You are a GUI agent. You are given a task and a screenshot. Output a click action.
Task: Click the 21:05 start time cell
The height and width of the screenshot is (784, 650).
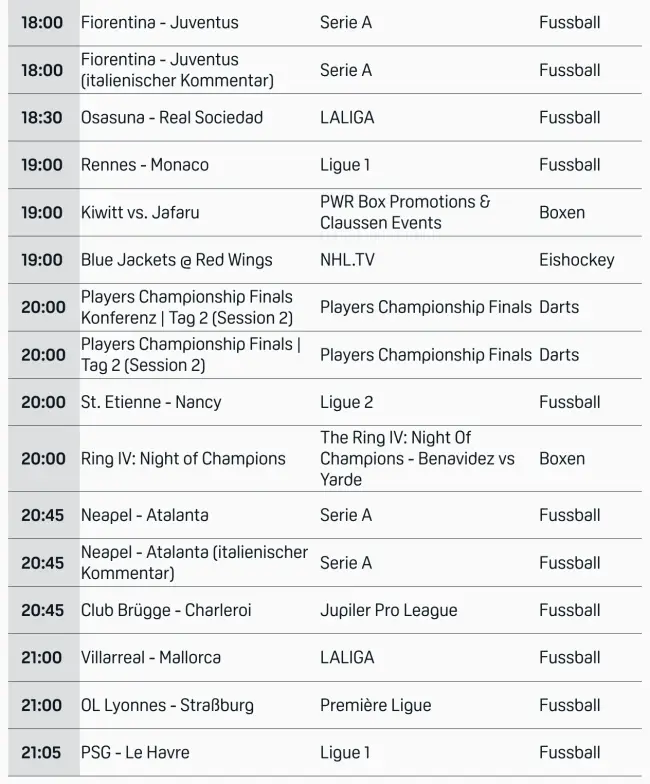tap(42, 752)
